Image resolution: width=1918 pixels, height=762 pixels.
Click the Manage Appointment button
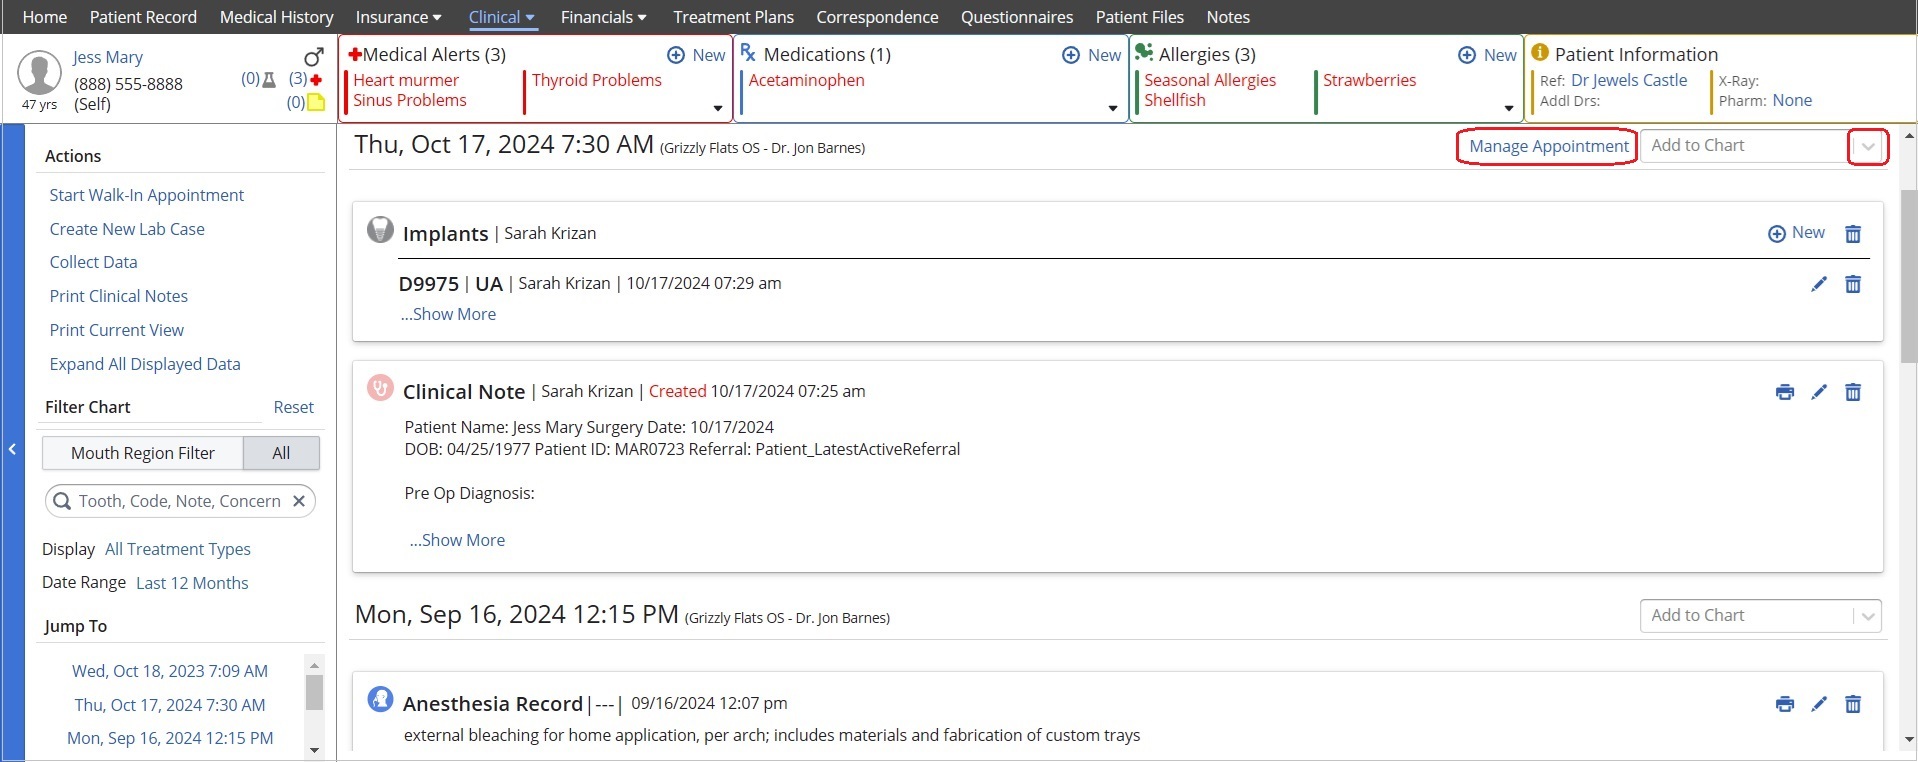(1547, 147)
